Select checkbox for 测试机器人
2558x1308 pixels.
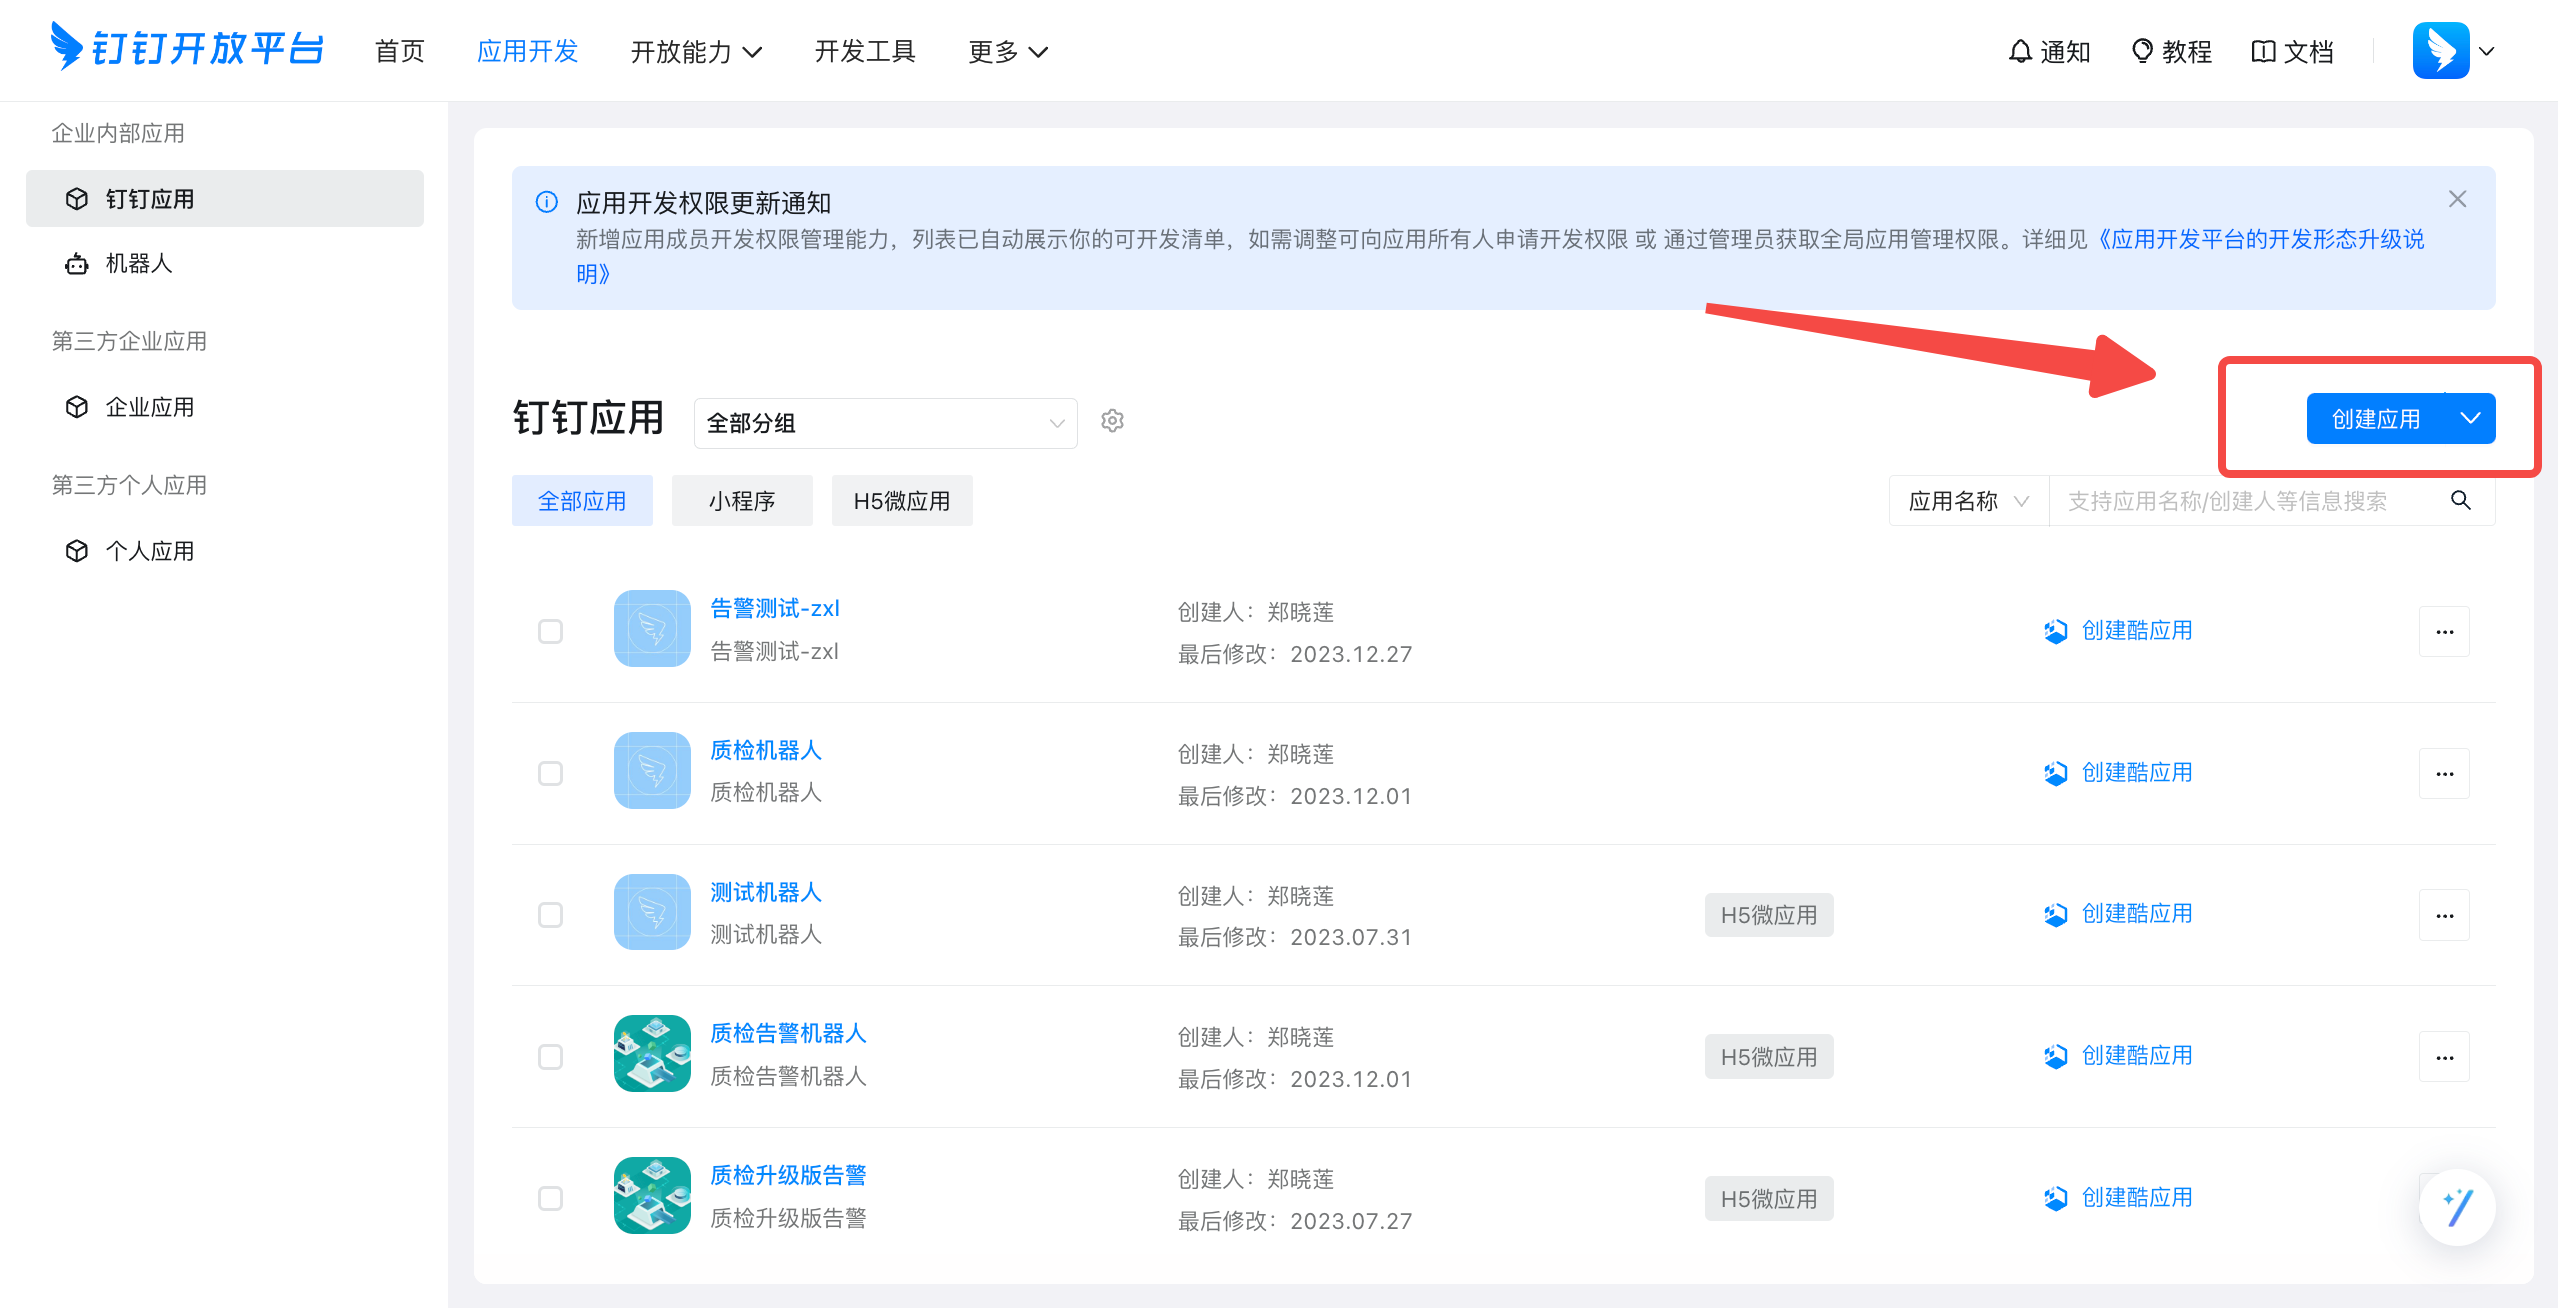point(550,915)
